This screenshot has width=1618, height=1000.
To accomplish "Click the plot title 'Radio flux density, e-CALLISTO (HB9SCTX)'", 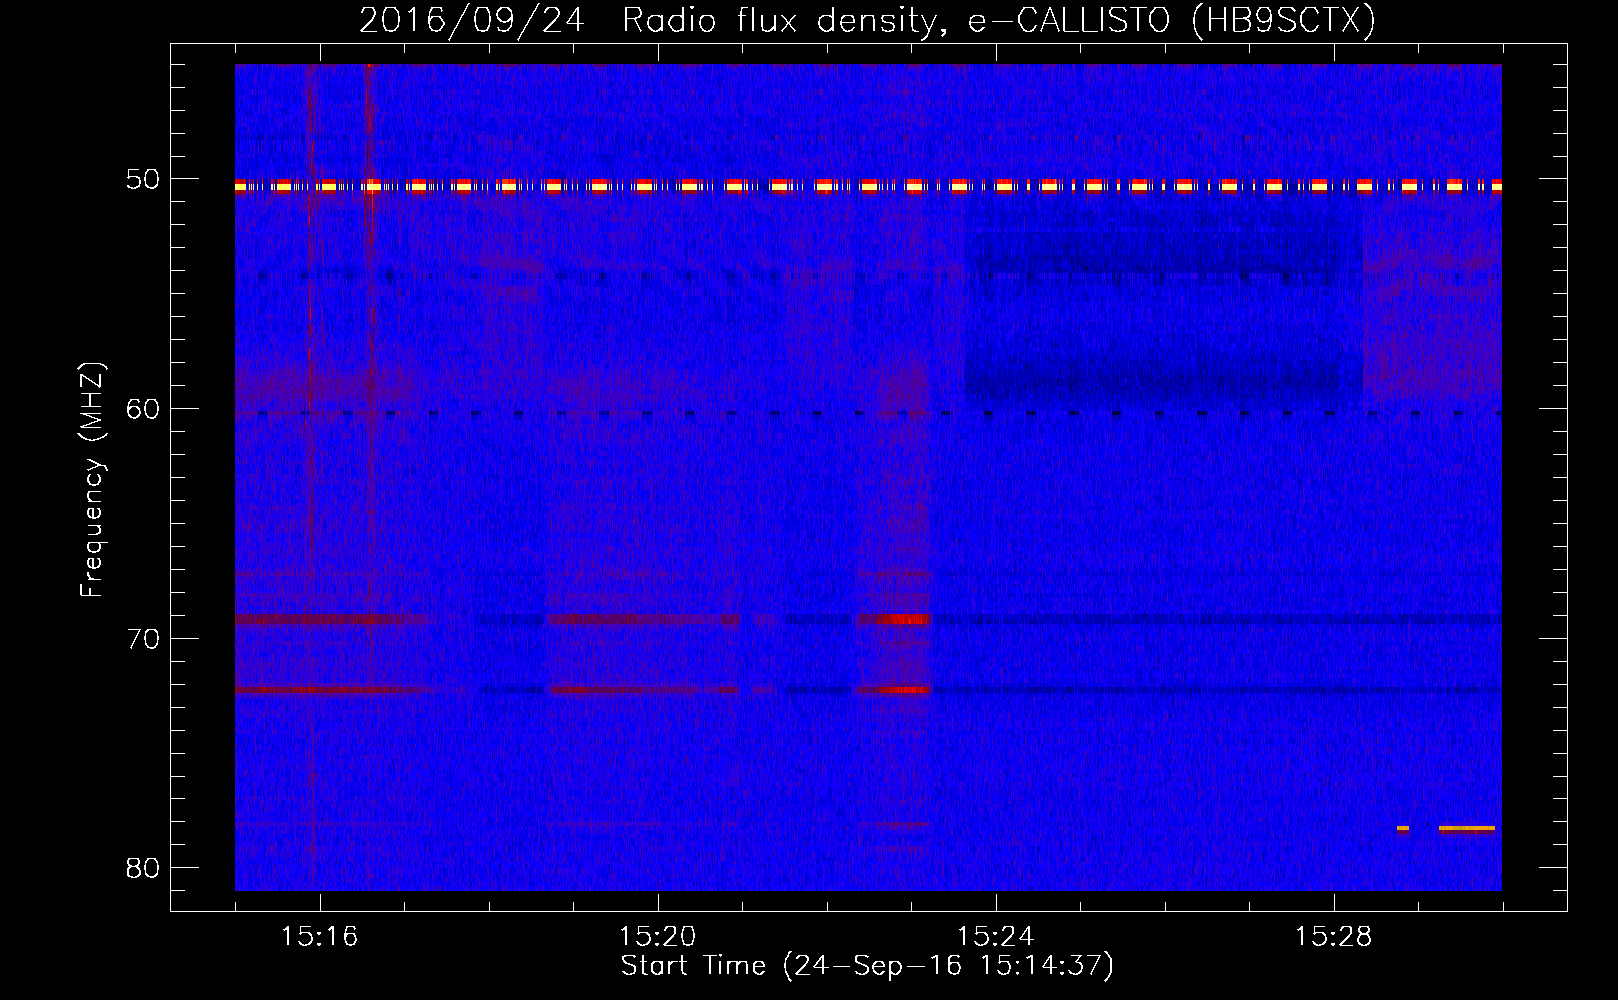I will (x=998, y=20).
